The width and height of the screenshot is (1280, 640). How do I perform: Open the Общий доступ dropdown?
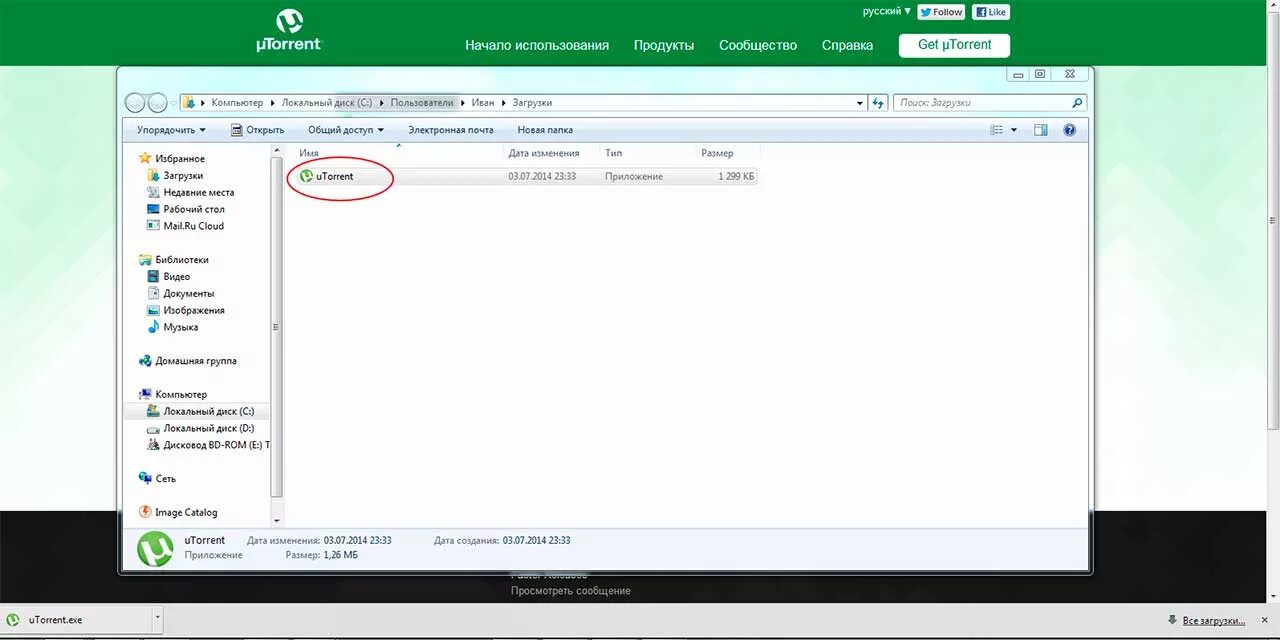[x=346, y=130]
